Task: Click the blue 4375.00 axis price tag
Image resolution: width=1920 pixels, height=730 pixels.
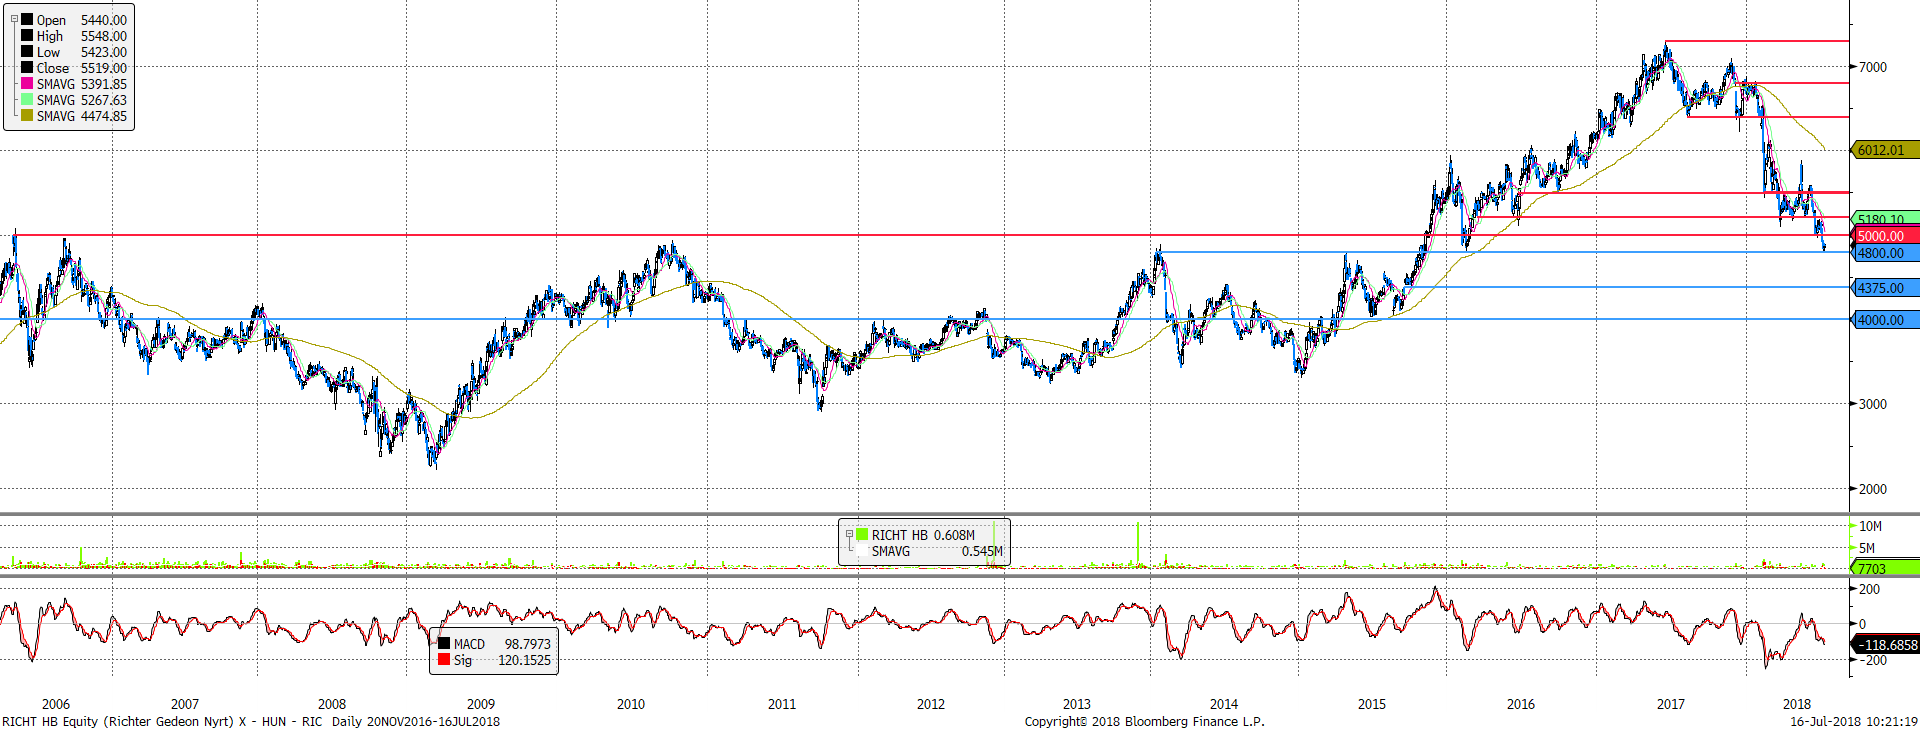Action: [1886, 288]
